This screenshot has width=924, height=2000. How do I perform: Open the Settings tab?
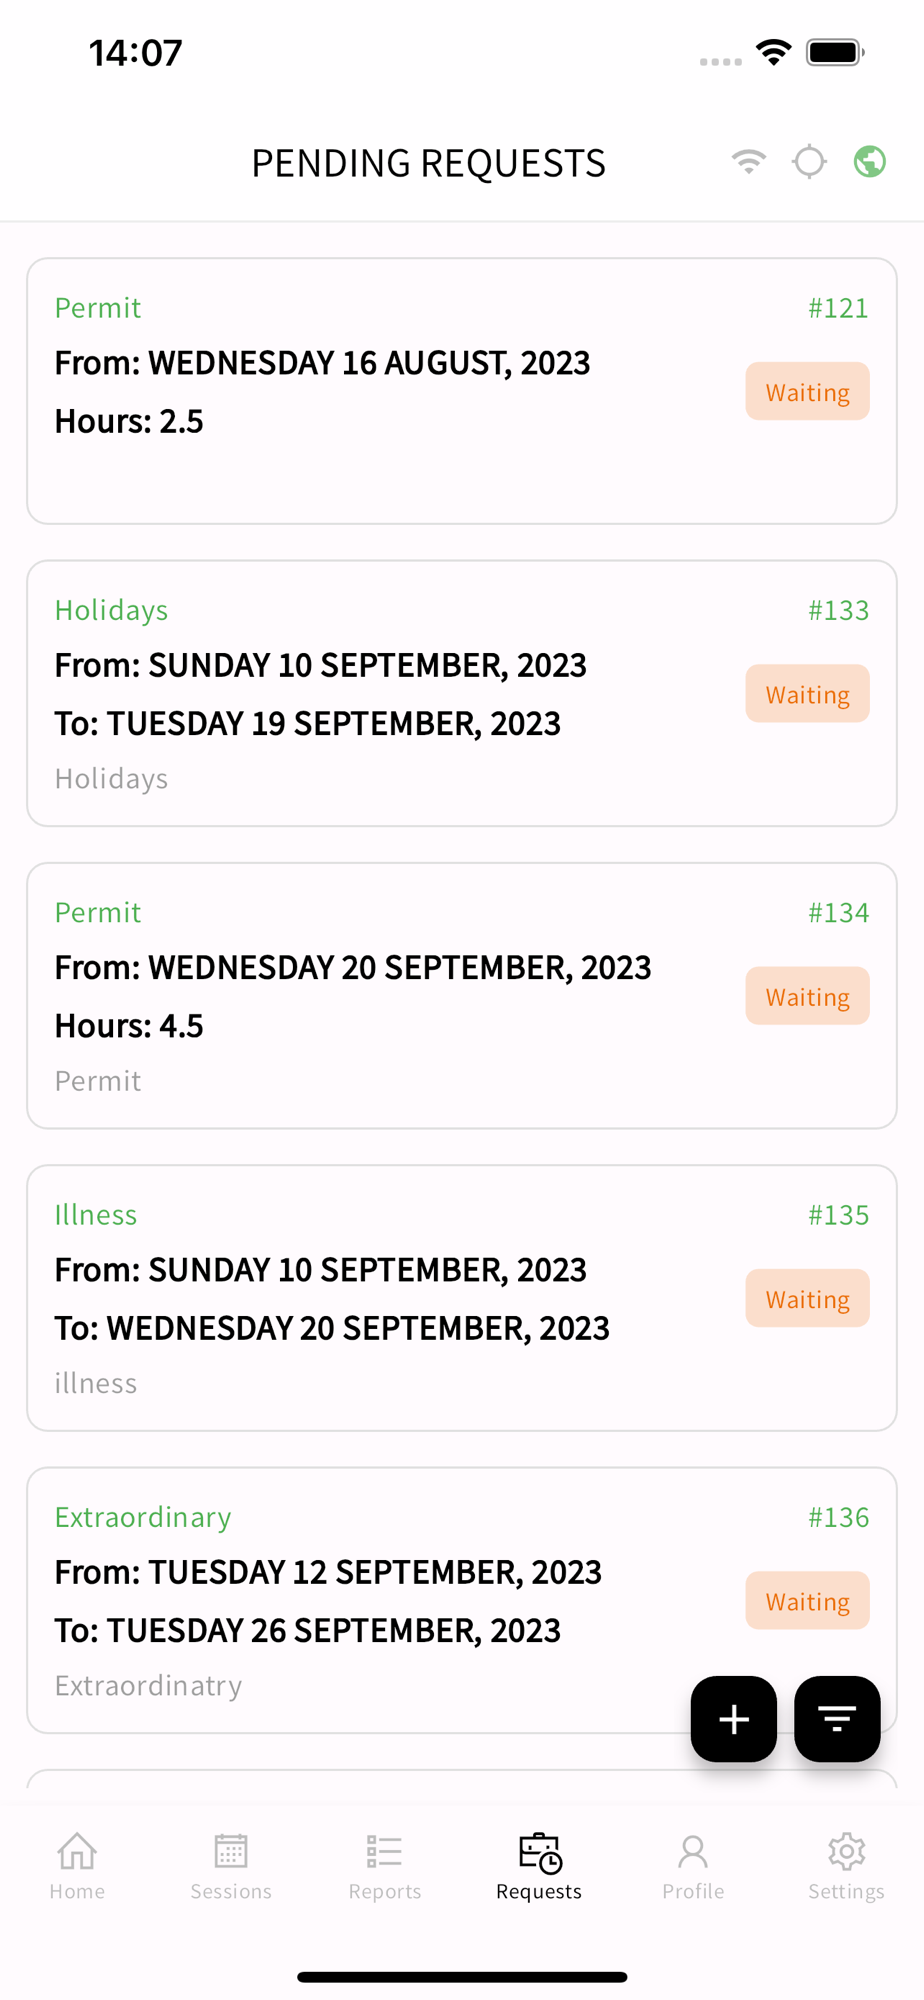click(846, 1866)
